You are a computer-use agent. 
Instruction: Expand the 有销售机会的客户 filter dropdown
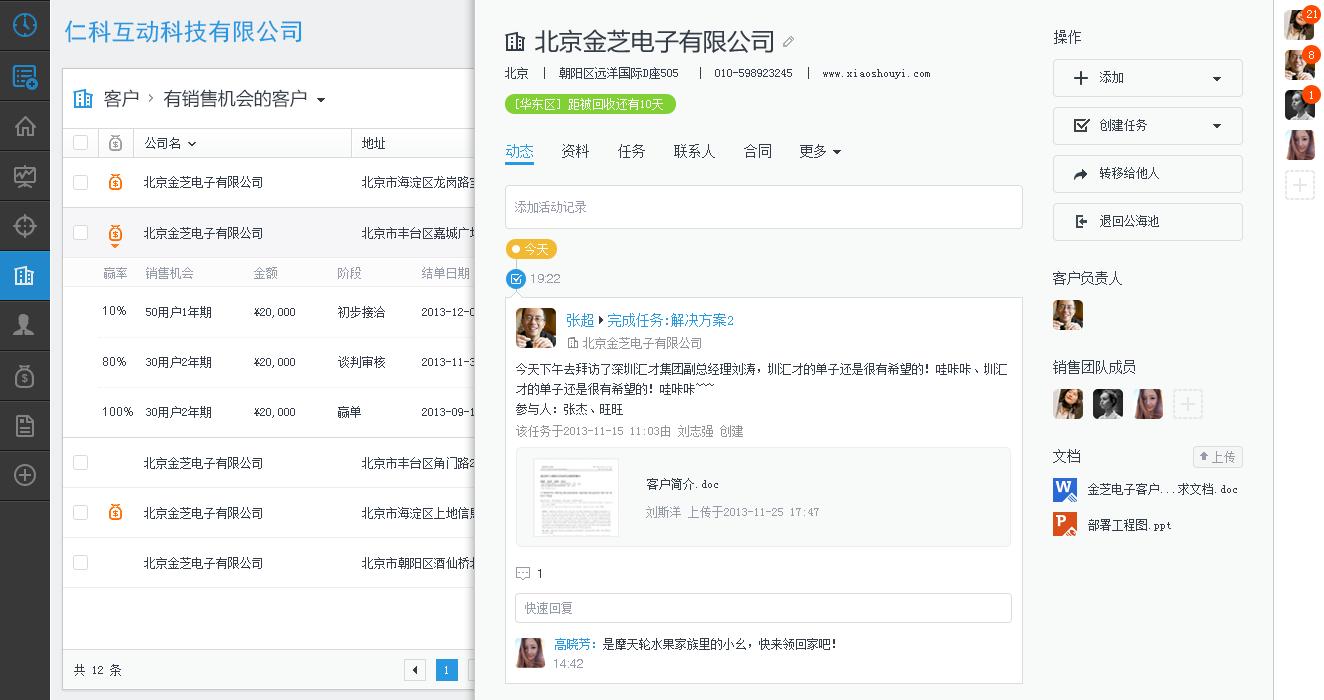coord(321,100)
